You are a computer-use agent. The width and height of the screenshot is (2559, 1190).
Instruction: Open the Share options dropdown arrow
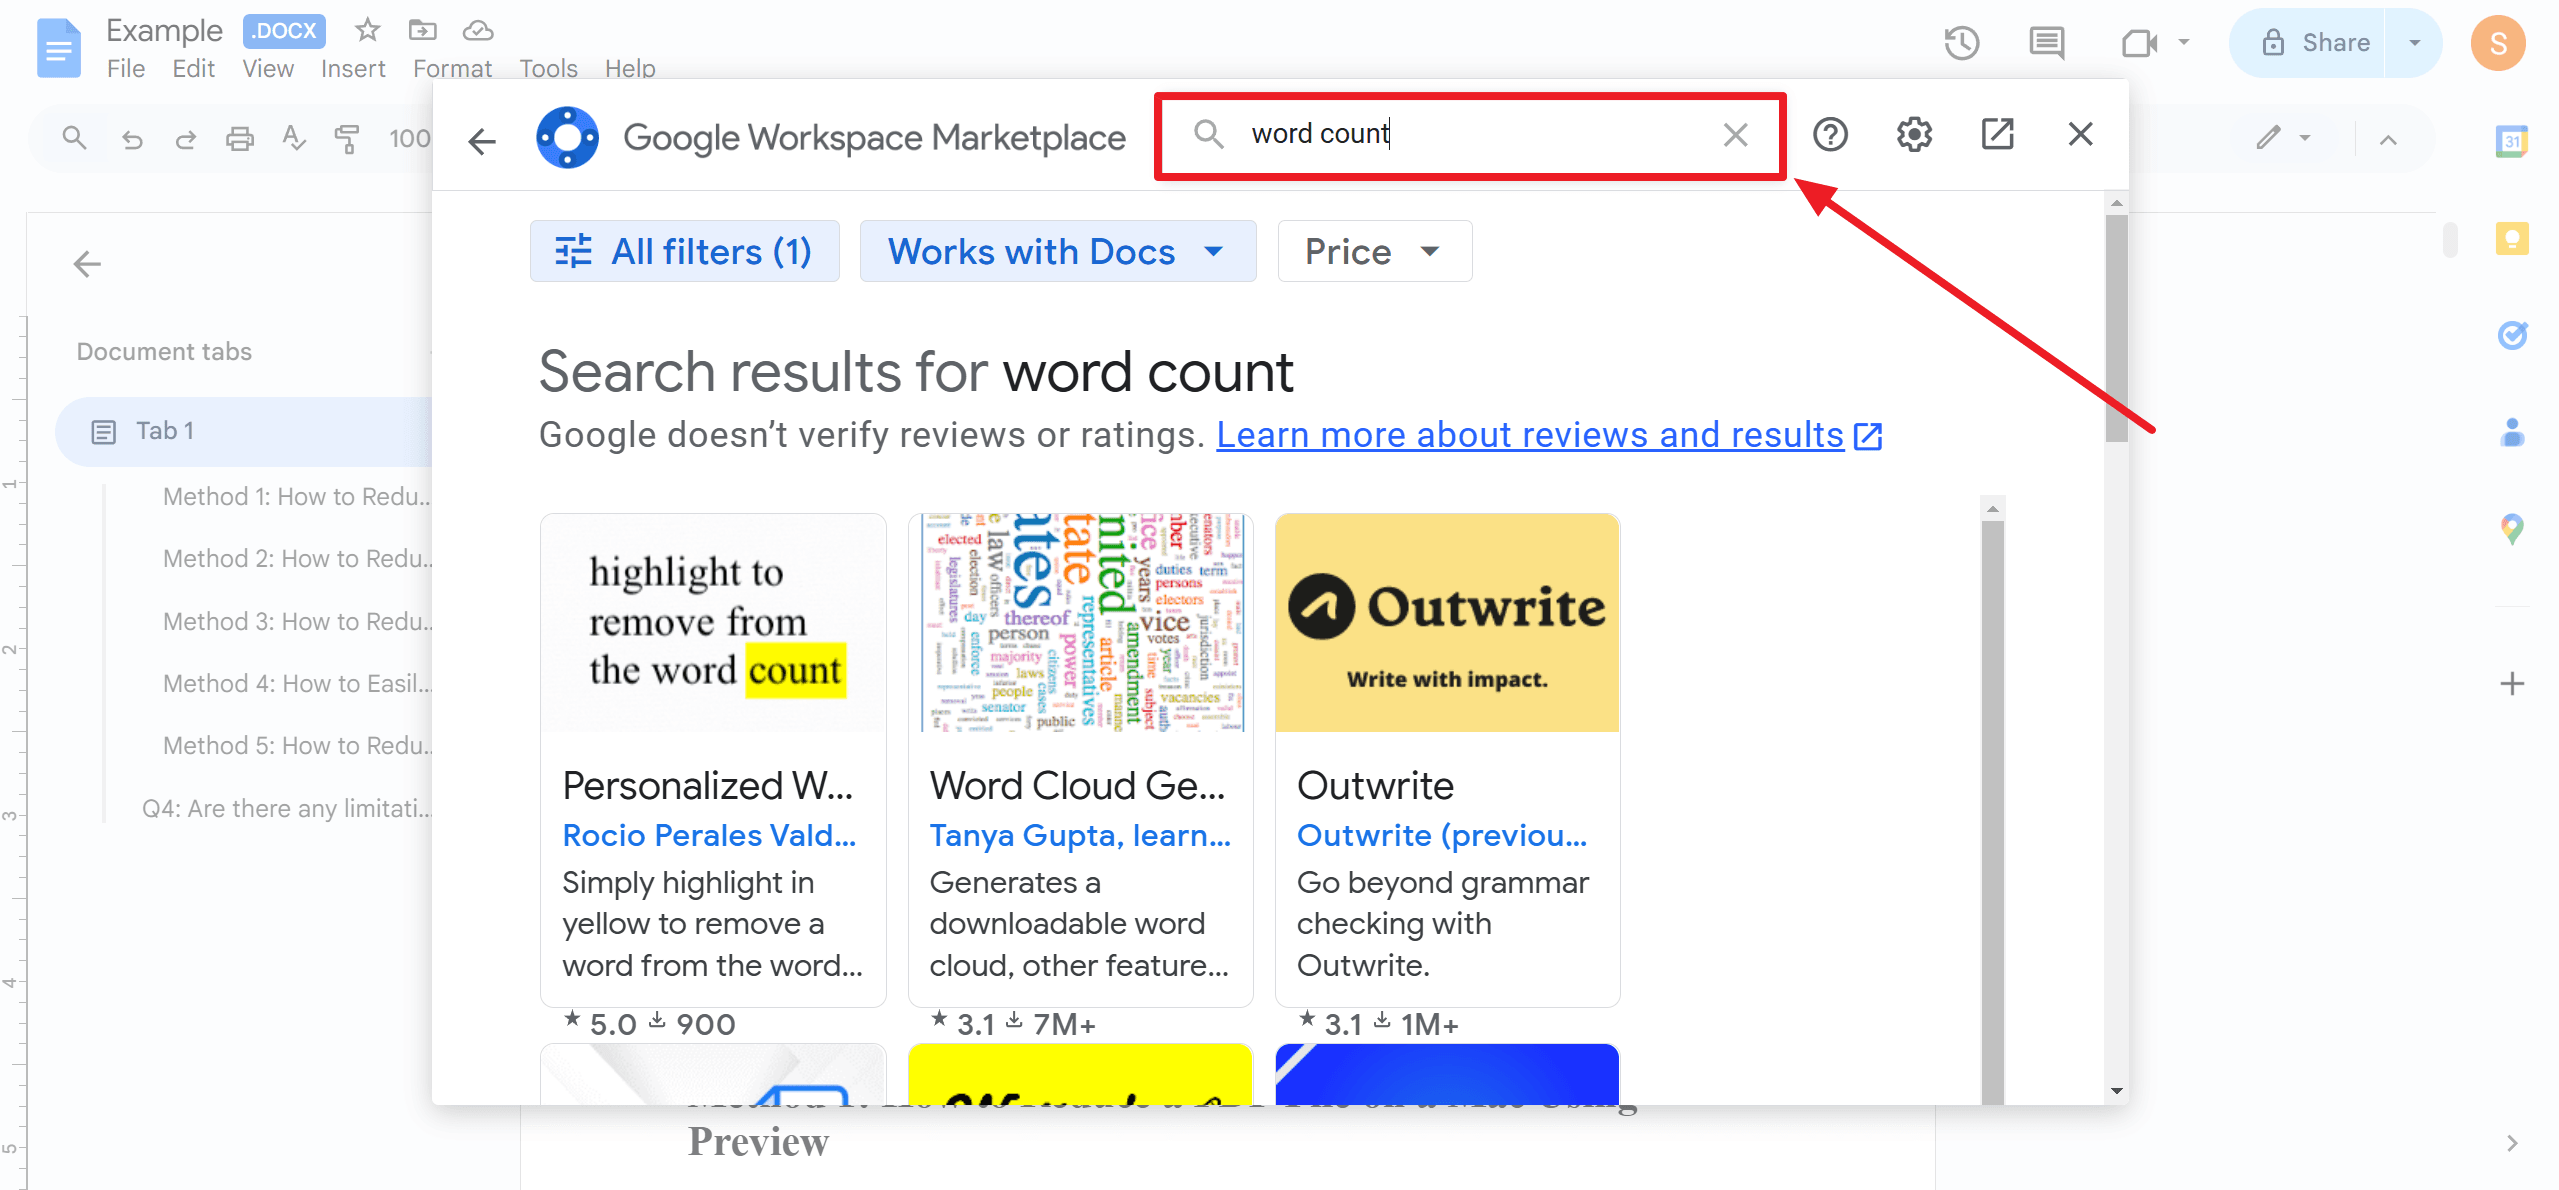point(2413,43)
